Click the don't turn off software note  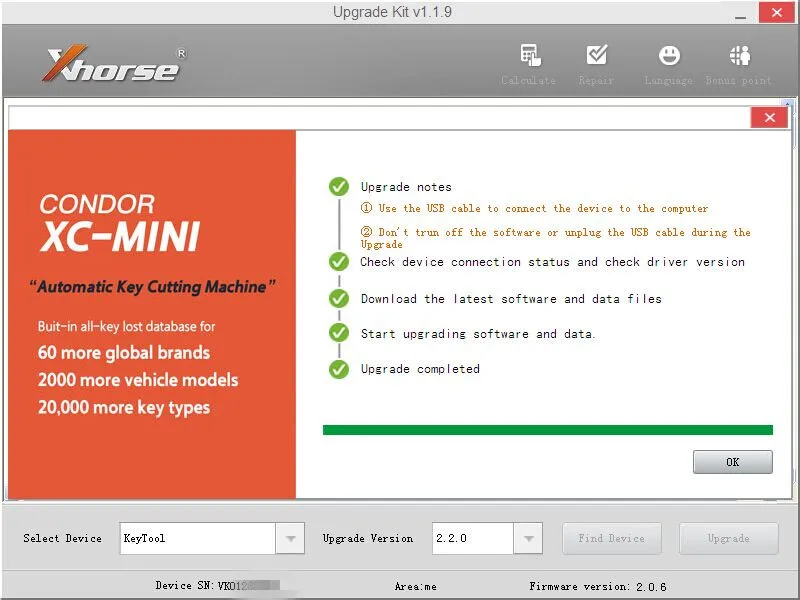tap(556, 238)
